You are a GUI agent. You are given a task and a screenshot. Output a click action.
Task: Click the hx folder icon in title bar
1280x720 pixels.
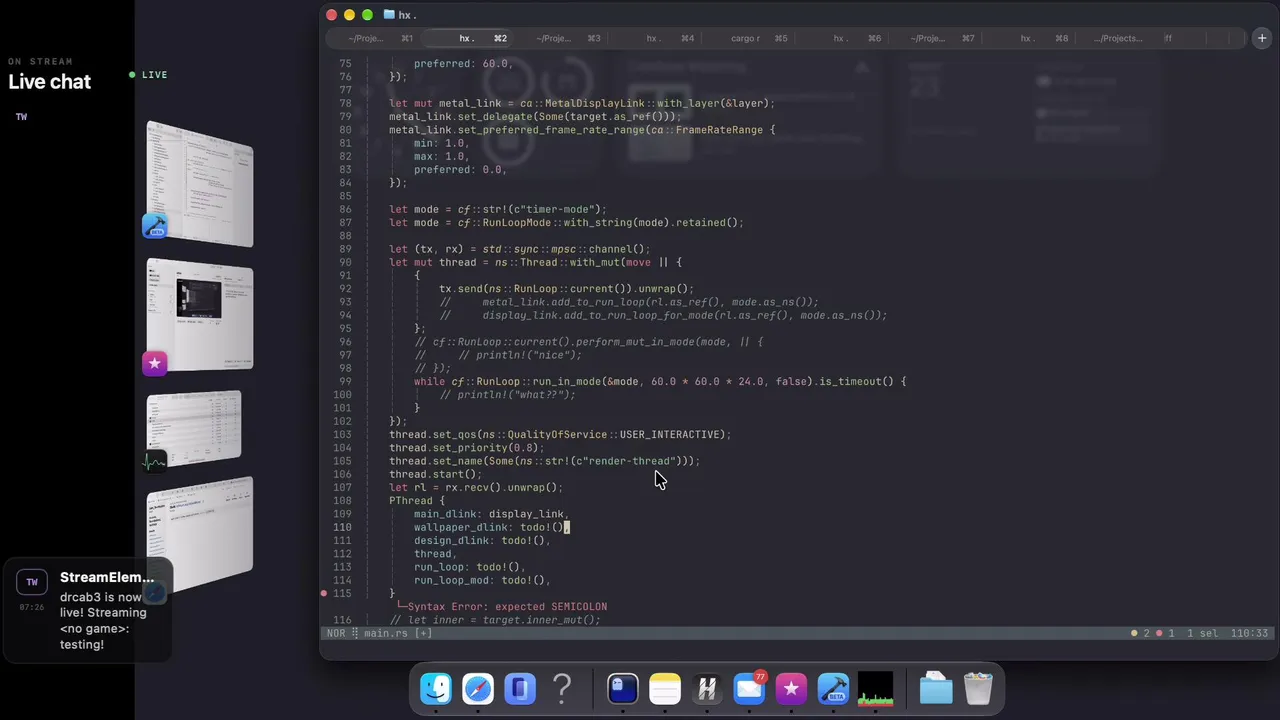[389, 15]
